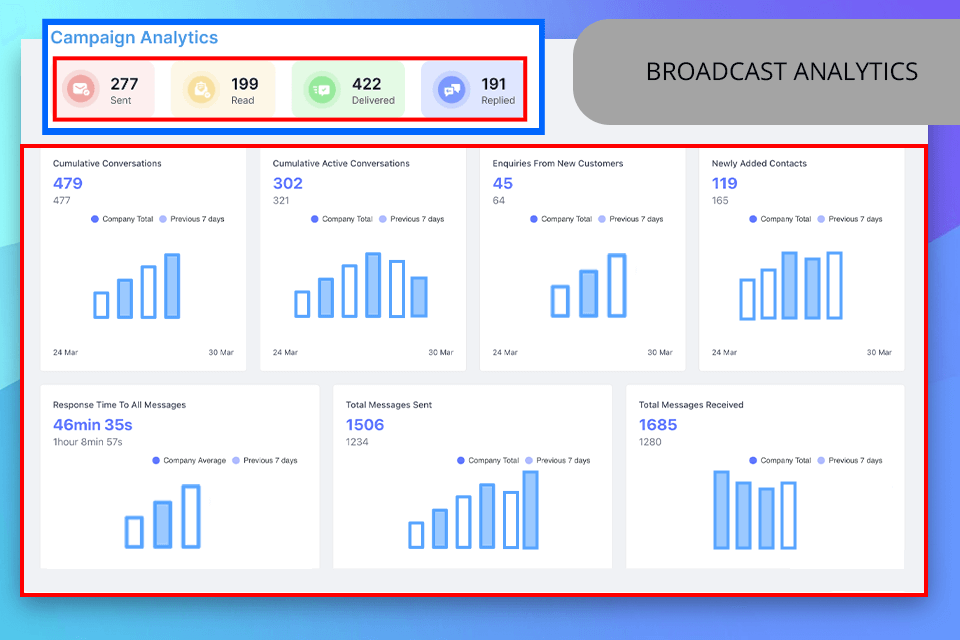Click the blue Replied chat icon
The width and height of the screenshot is (960, 640).
451,90
